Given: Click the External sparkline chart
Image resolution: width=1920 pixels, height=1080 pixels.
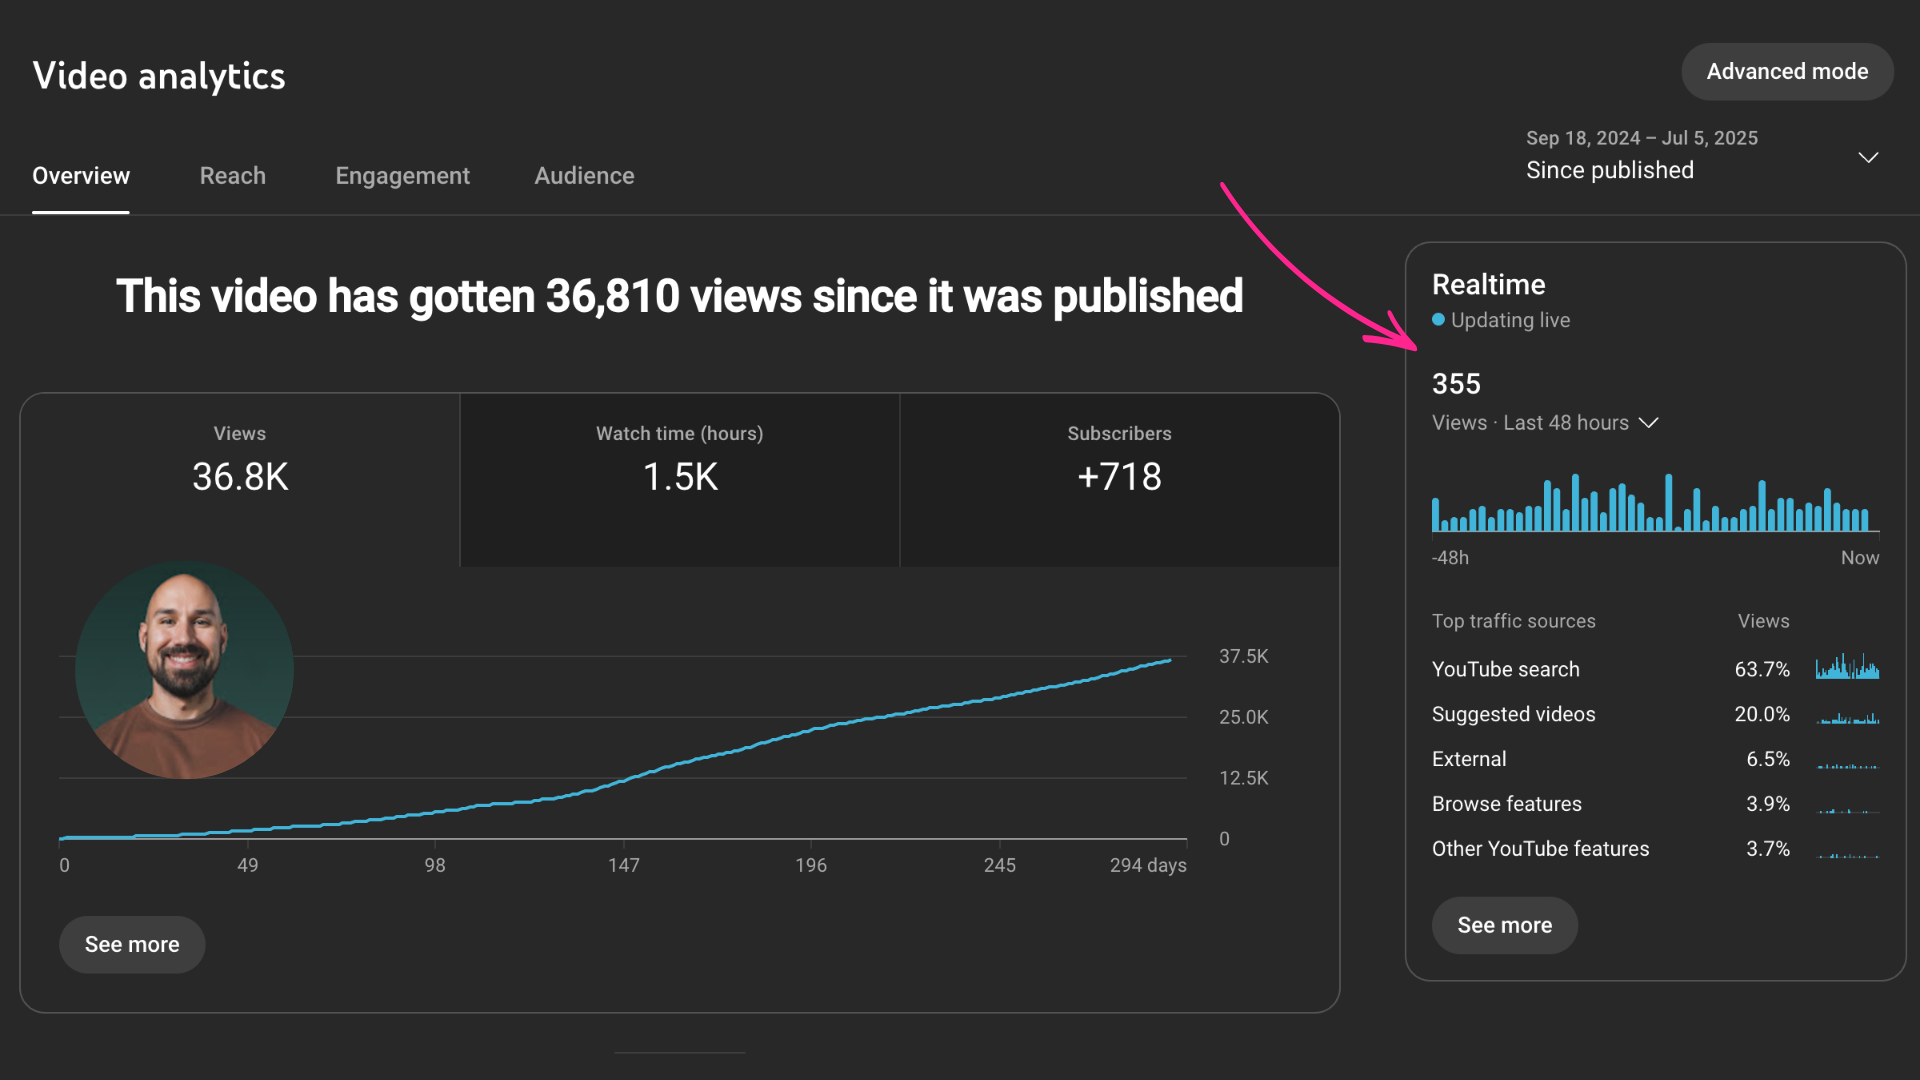Looking at the screenshot, I should pyautogui.click(x=1847, y=765).
